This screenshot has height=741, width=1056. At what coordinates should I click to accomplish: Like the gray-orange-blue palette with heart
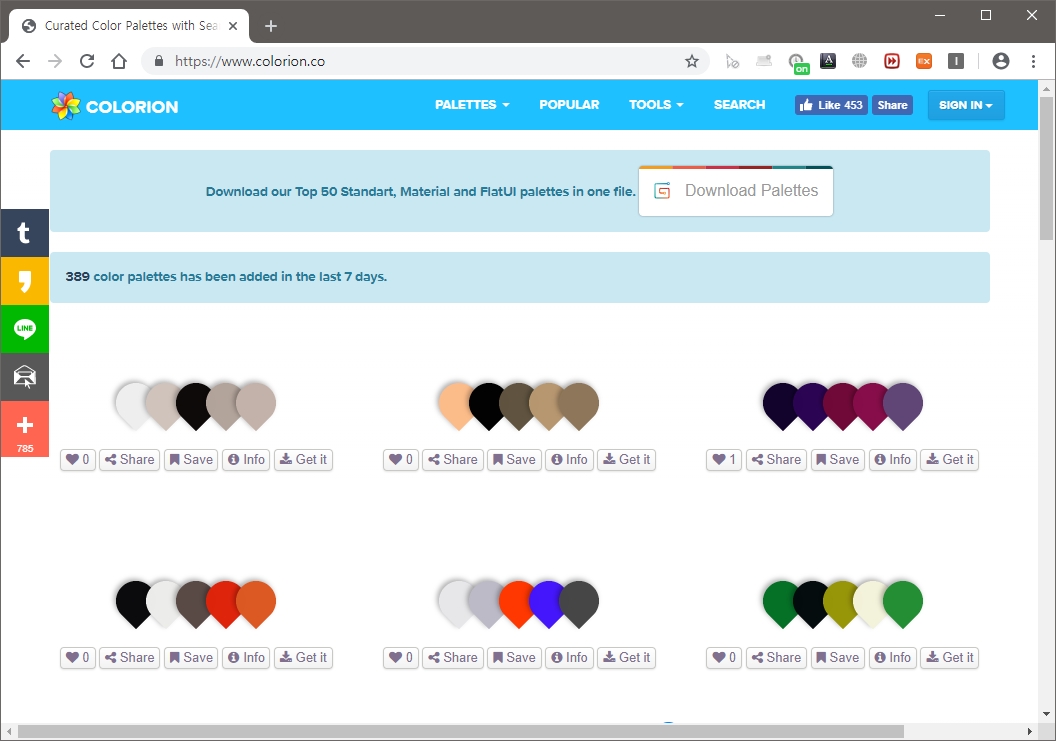[401, 657]
